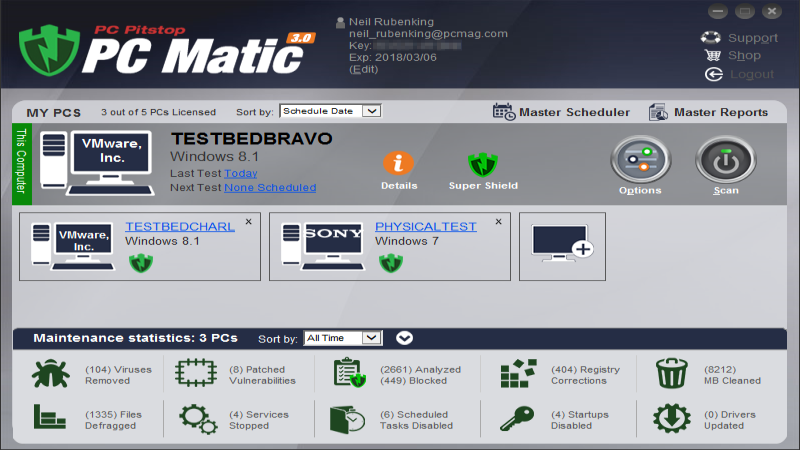Click the None Scheduled next test link
Screen dimensions: 800x450
[x=269, y=187]
